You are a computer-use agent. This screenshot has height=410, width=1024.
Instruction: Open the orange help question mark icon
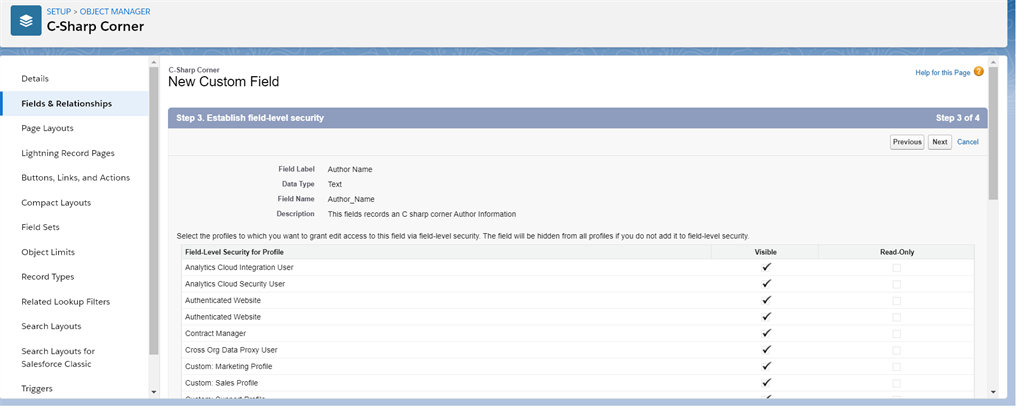(x=978, y=72)
